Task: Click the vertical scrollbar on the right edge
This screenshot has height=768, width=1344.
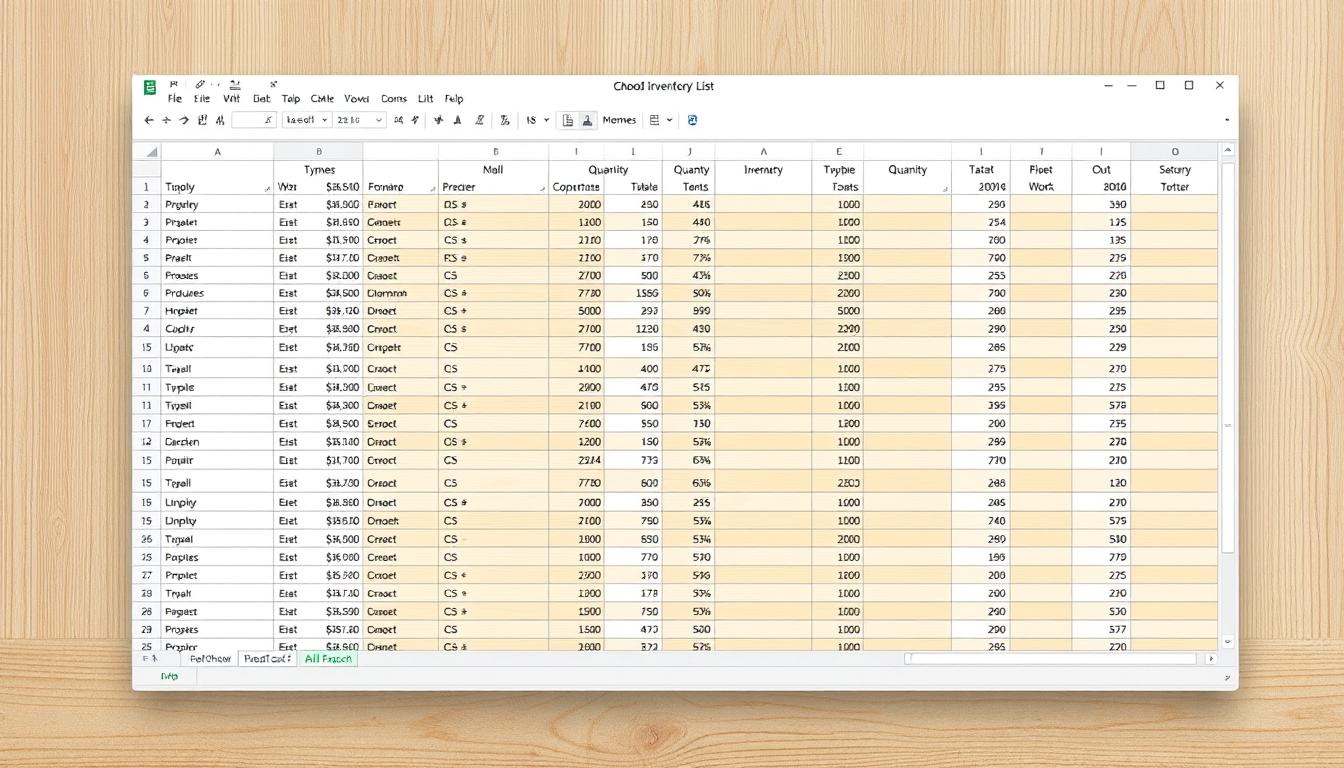Action: [x=1229, y=357]
